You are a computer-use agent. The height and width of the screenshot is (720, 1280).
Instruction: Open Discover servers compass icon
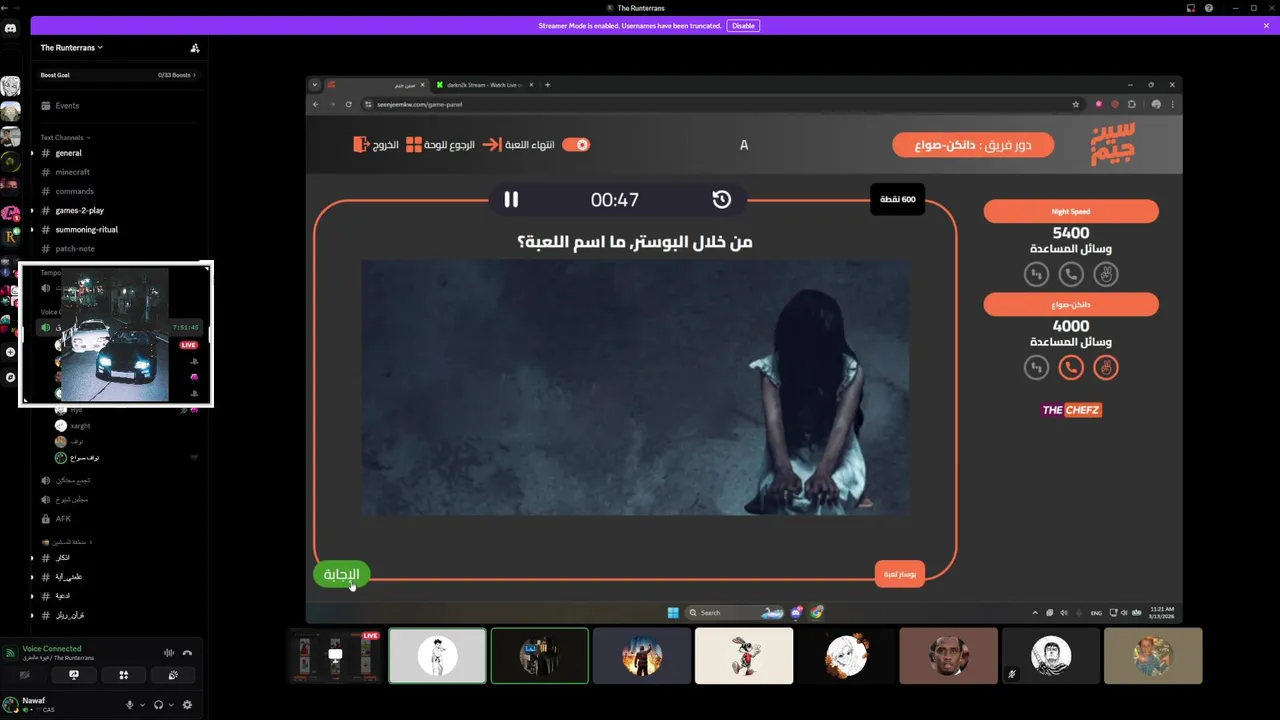pos(10,377)
